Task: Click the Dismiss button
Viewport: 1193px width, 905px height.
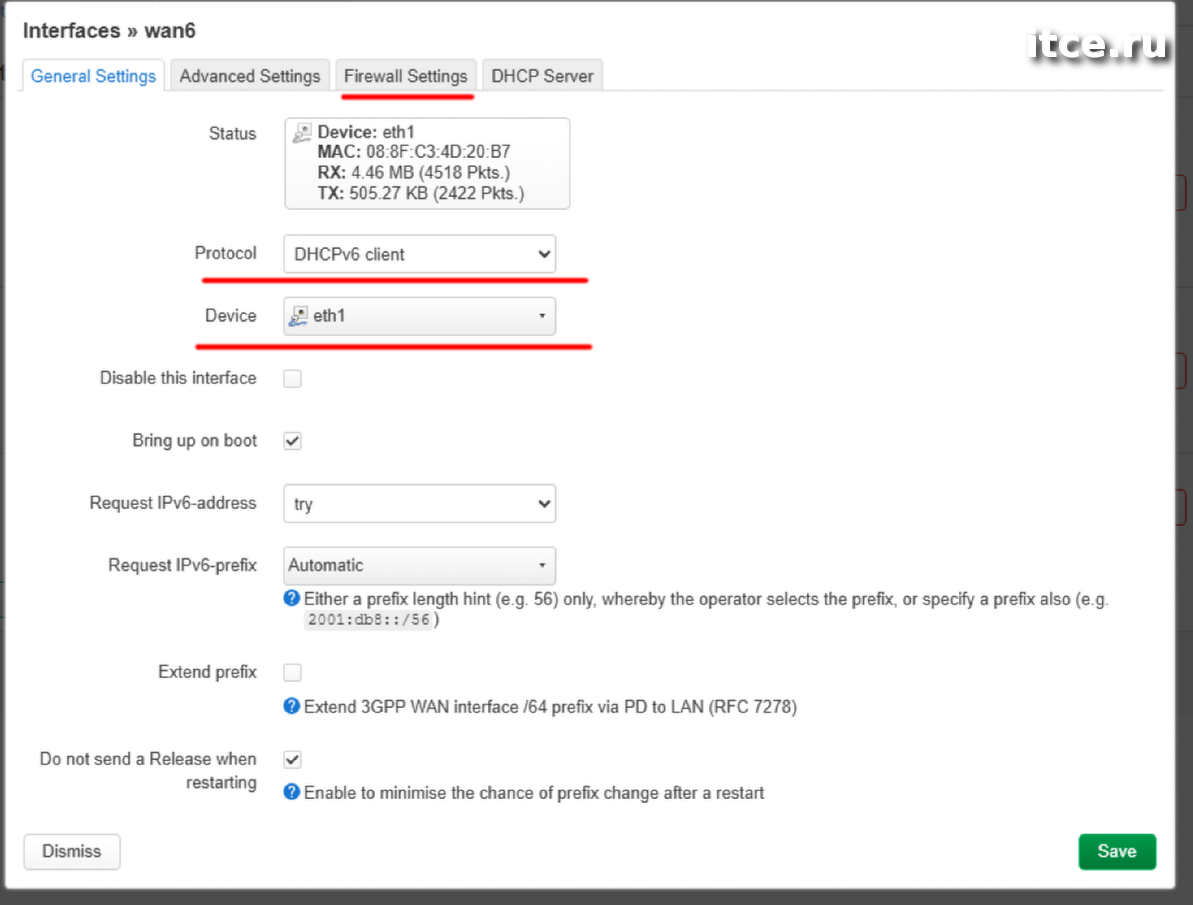Action: pyautogui.click(x=72, y=851)
